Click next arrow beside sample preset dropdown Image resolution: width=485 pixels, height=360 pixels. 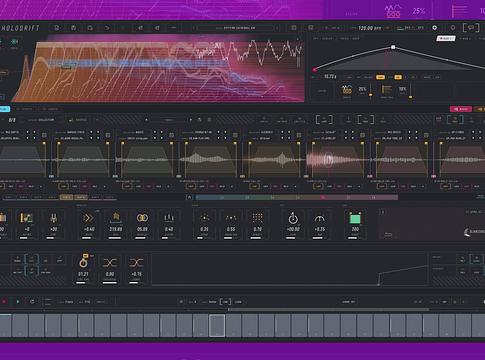click(191, 120)
